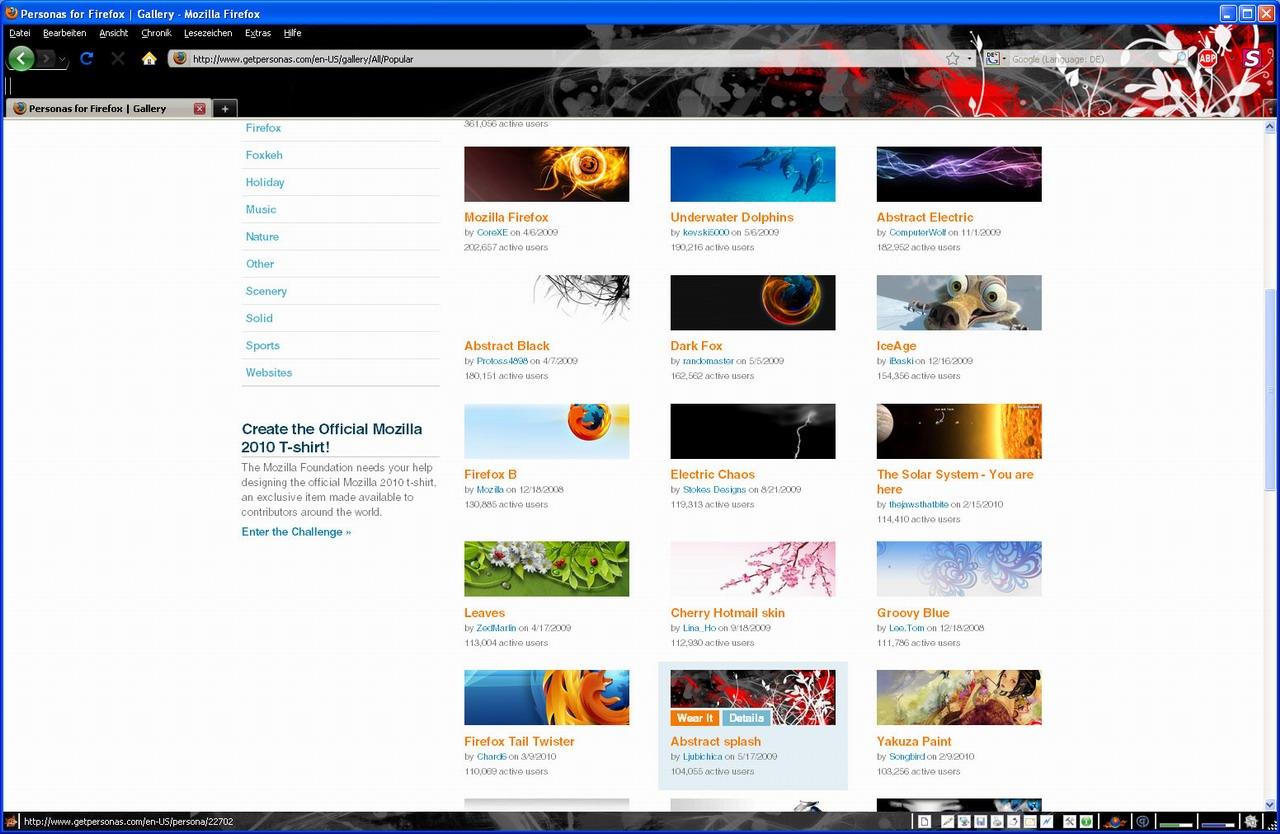
Task: Click the blue progress bar in status bar
Action: point(1218,825)
